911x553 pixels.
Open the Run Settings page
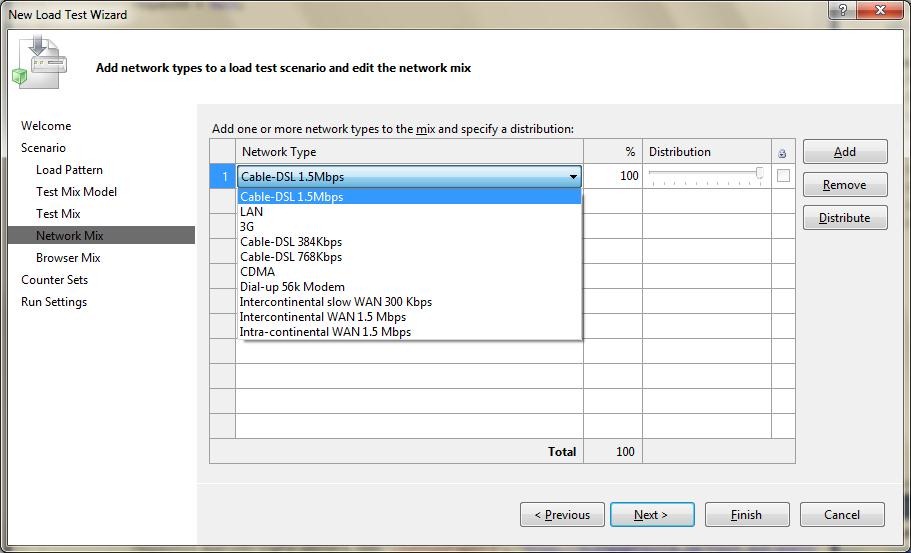point(54,302)
